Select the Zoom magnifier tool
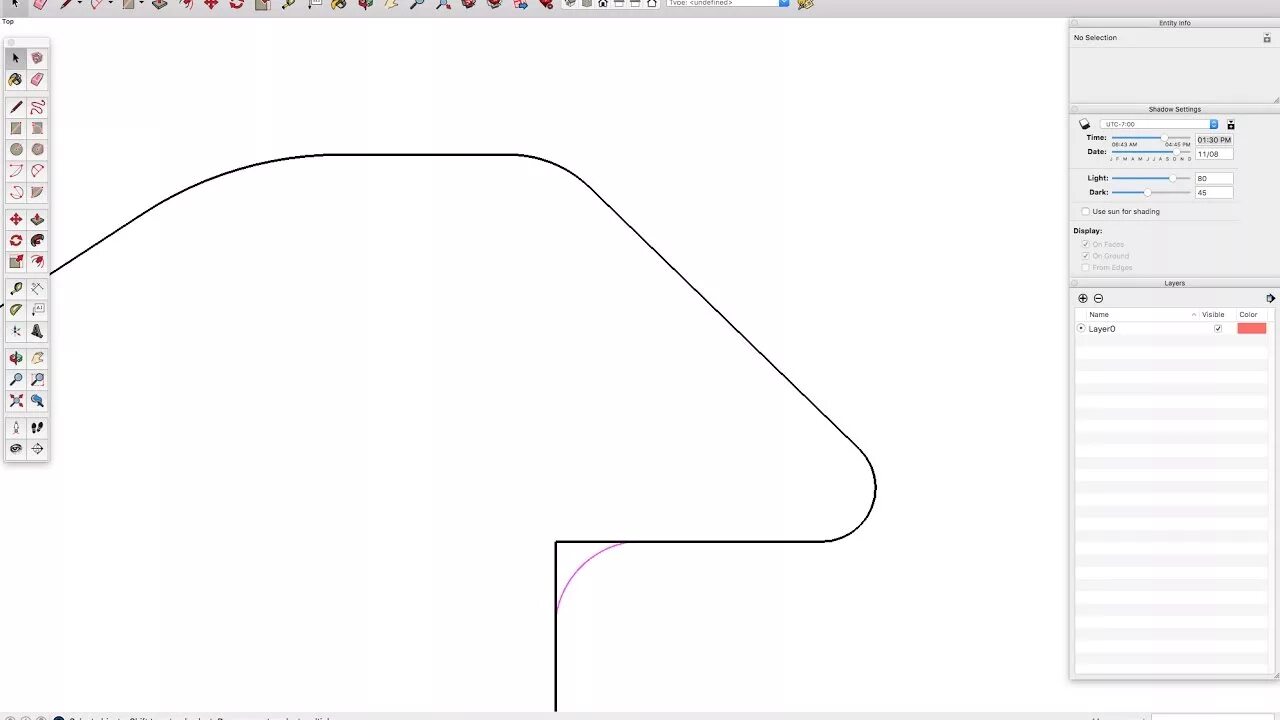 pos(16,379)
